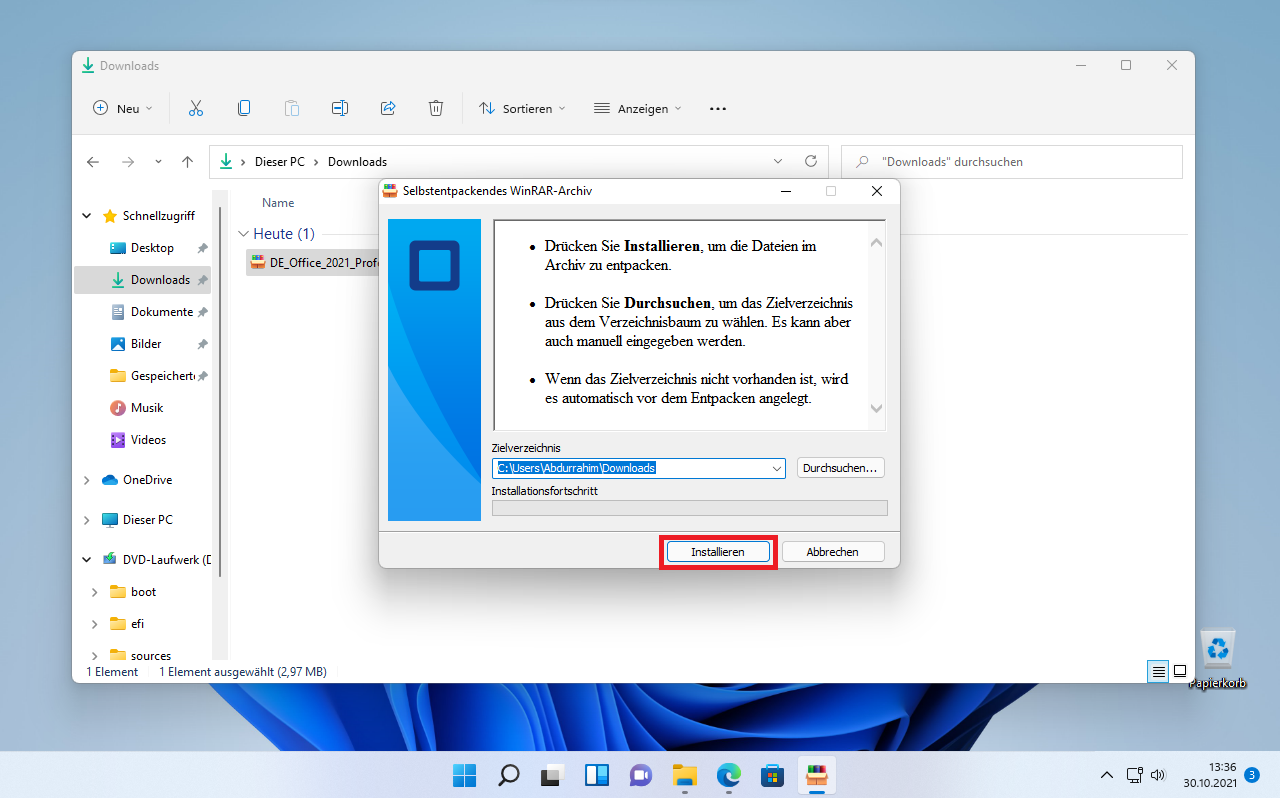
Task: Open Durchsuchen to choose target folder
Action: click(840, 468)
